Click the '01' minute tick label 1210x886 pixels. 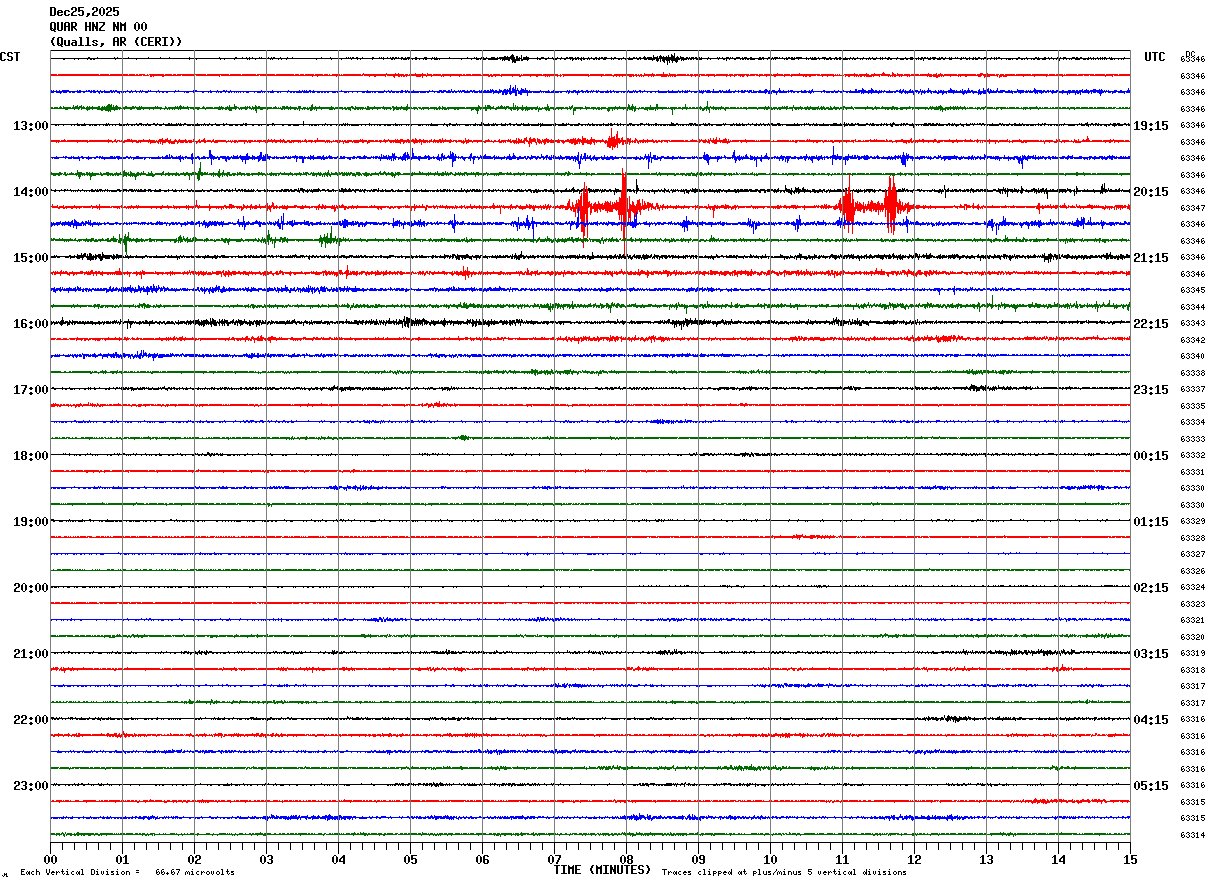coord(122,859)
